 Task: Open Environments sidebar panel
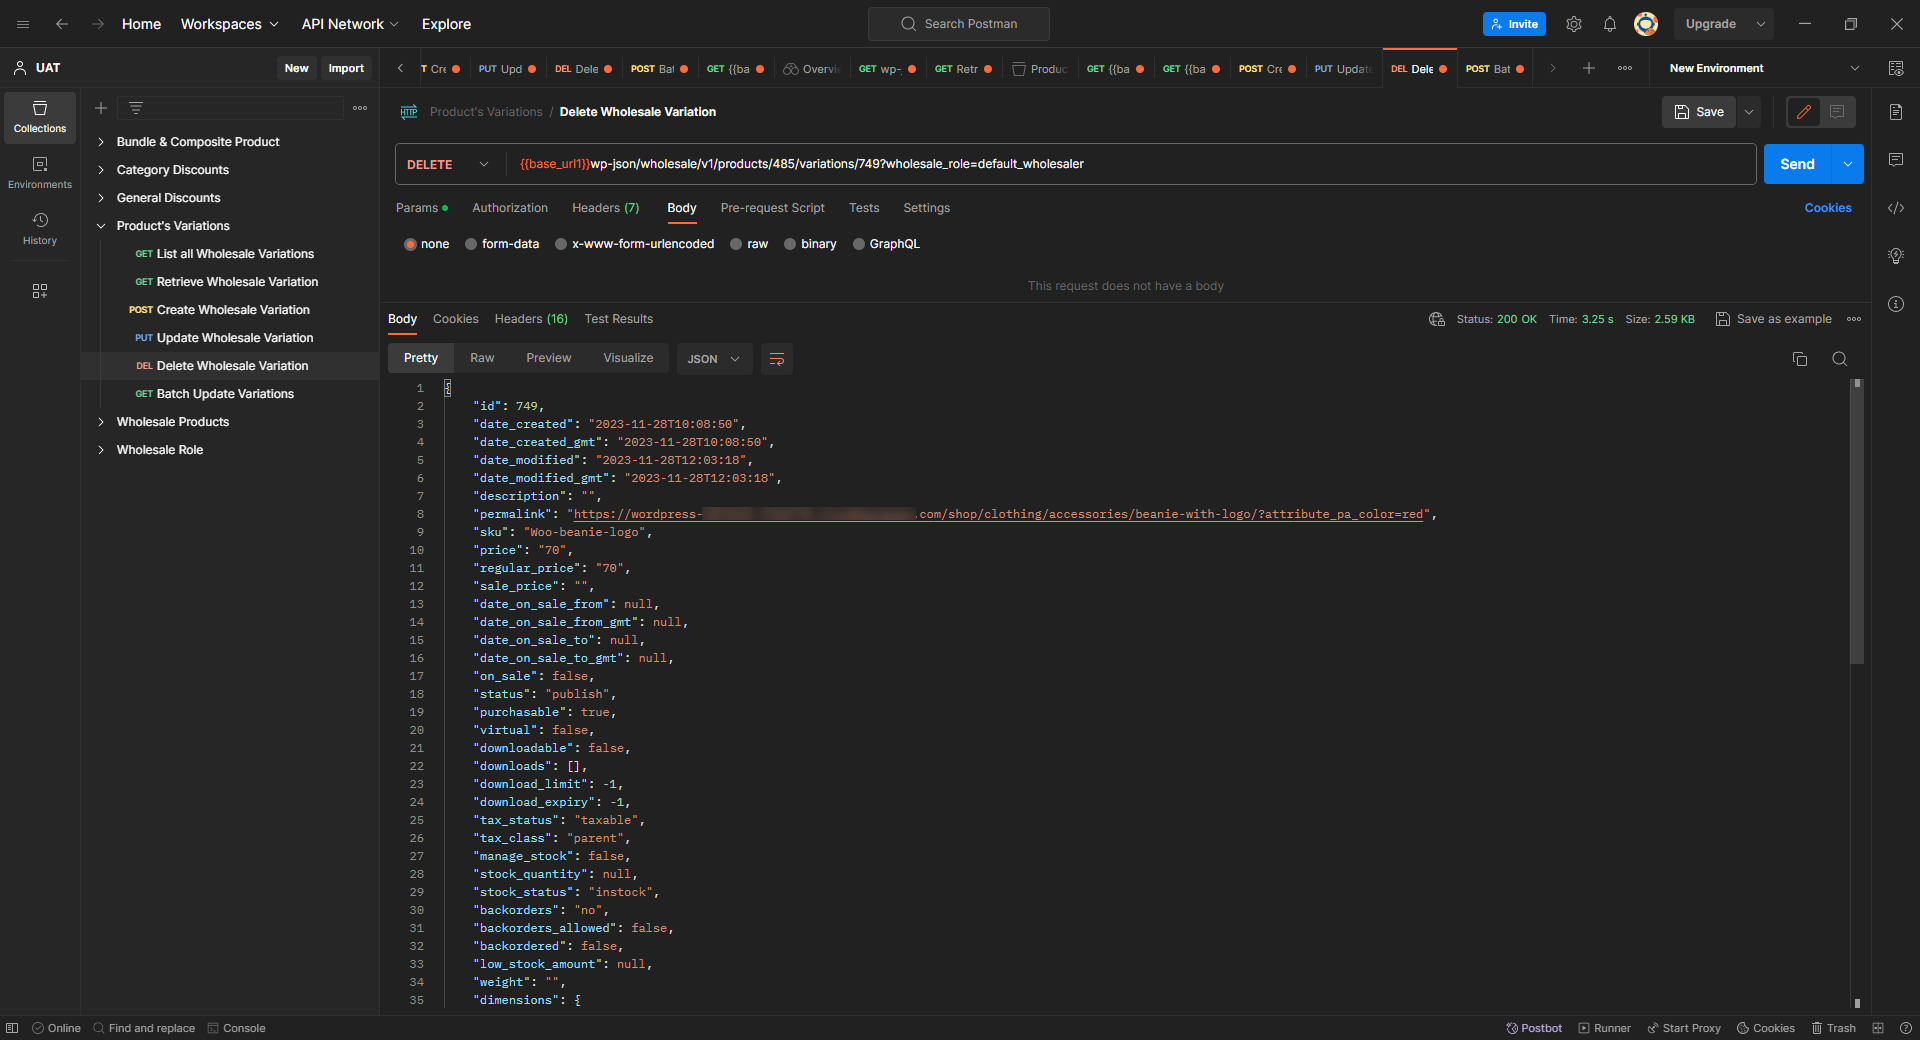pyautogui.click(x=40, y=173)
